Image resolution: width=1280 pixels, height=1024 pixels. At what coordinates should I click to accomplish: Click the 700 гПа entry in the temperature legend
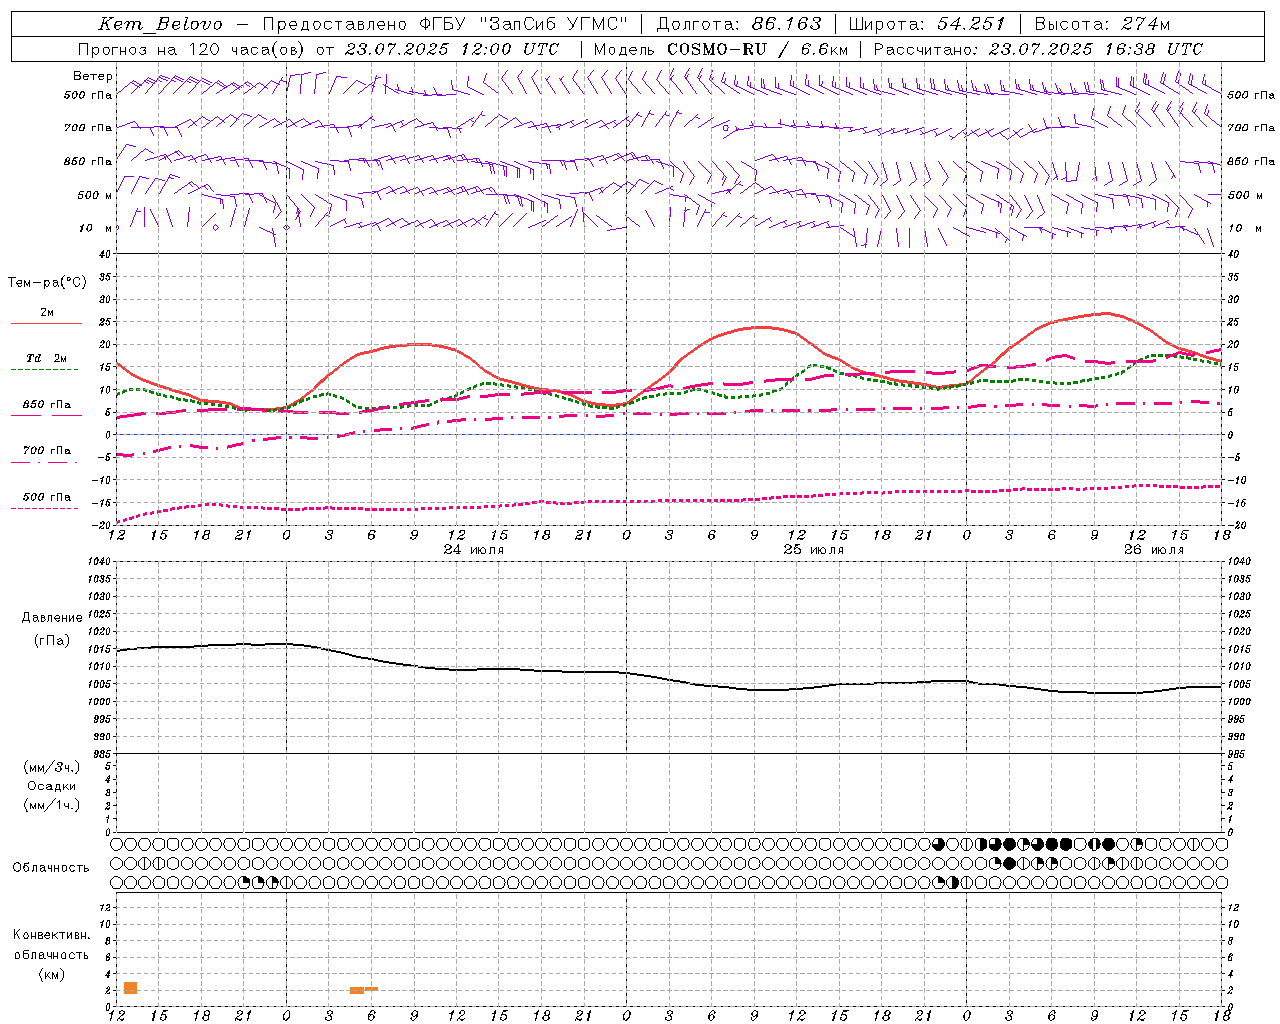(x=46, y=451)
